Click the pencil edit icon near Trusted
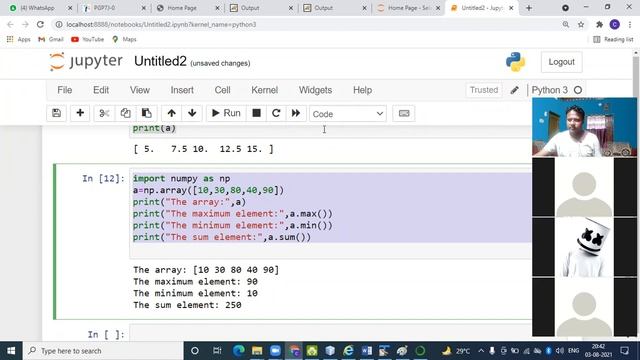 pos(515,90)
